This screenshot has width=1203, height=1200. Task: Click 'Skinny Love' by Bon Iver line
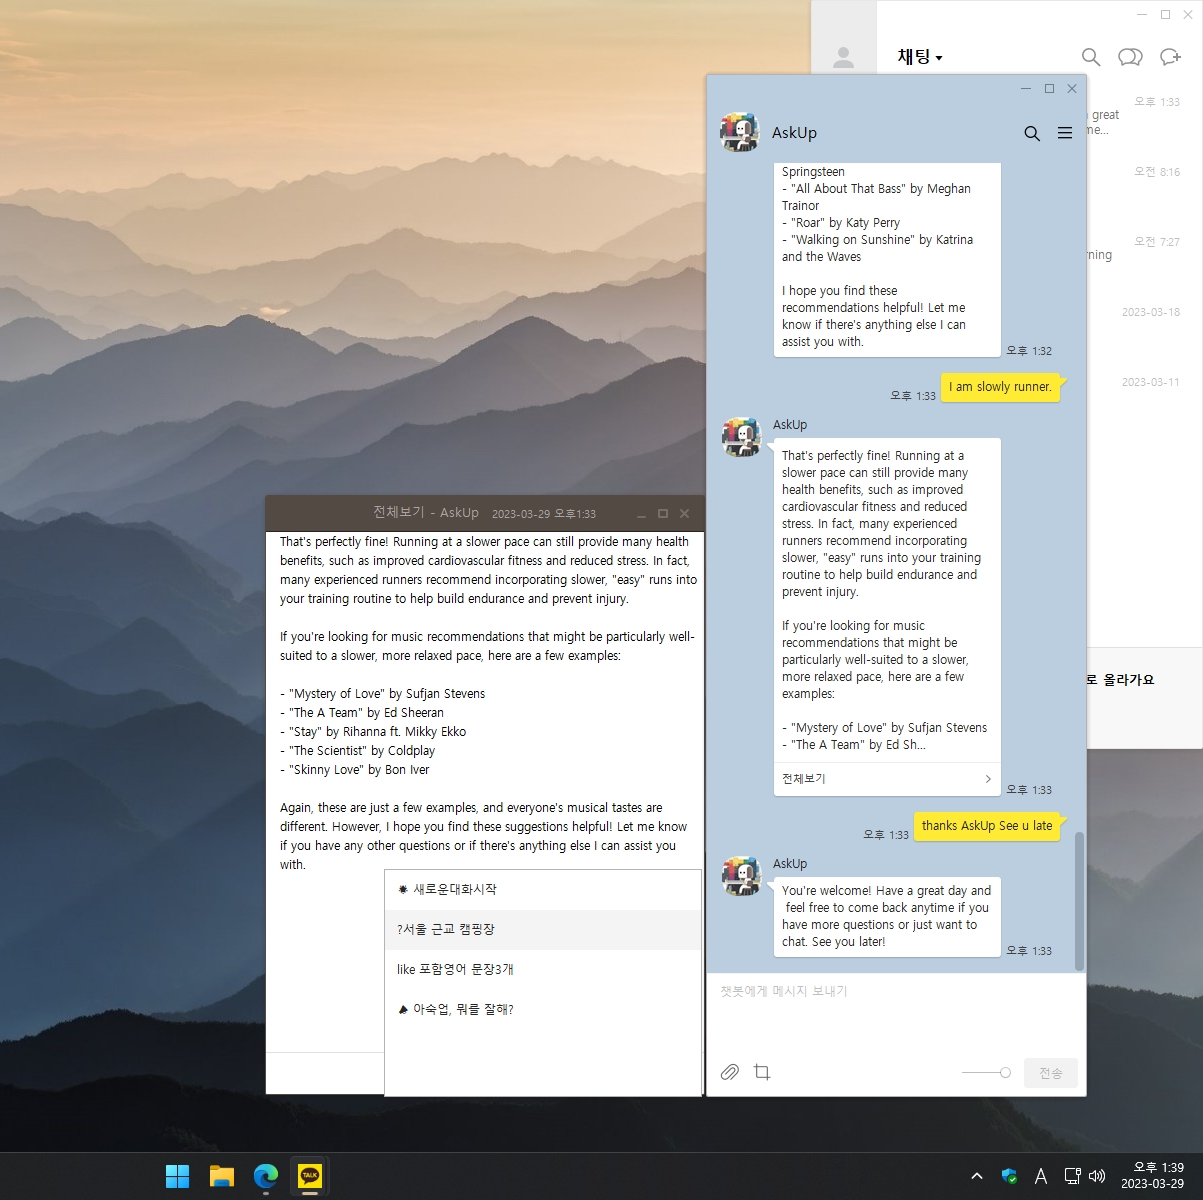pos(355,770)
